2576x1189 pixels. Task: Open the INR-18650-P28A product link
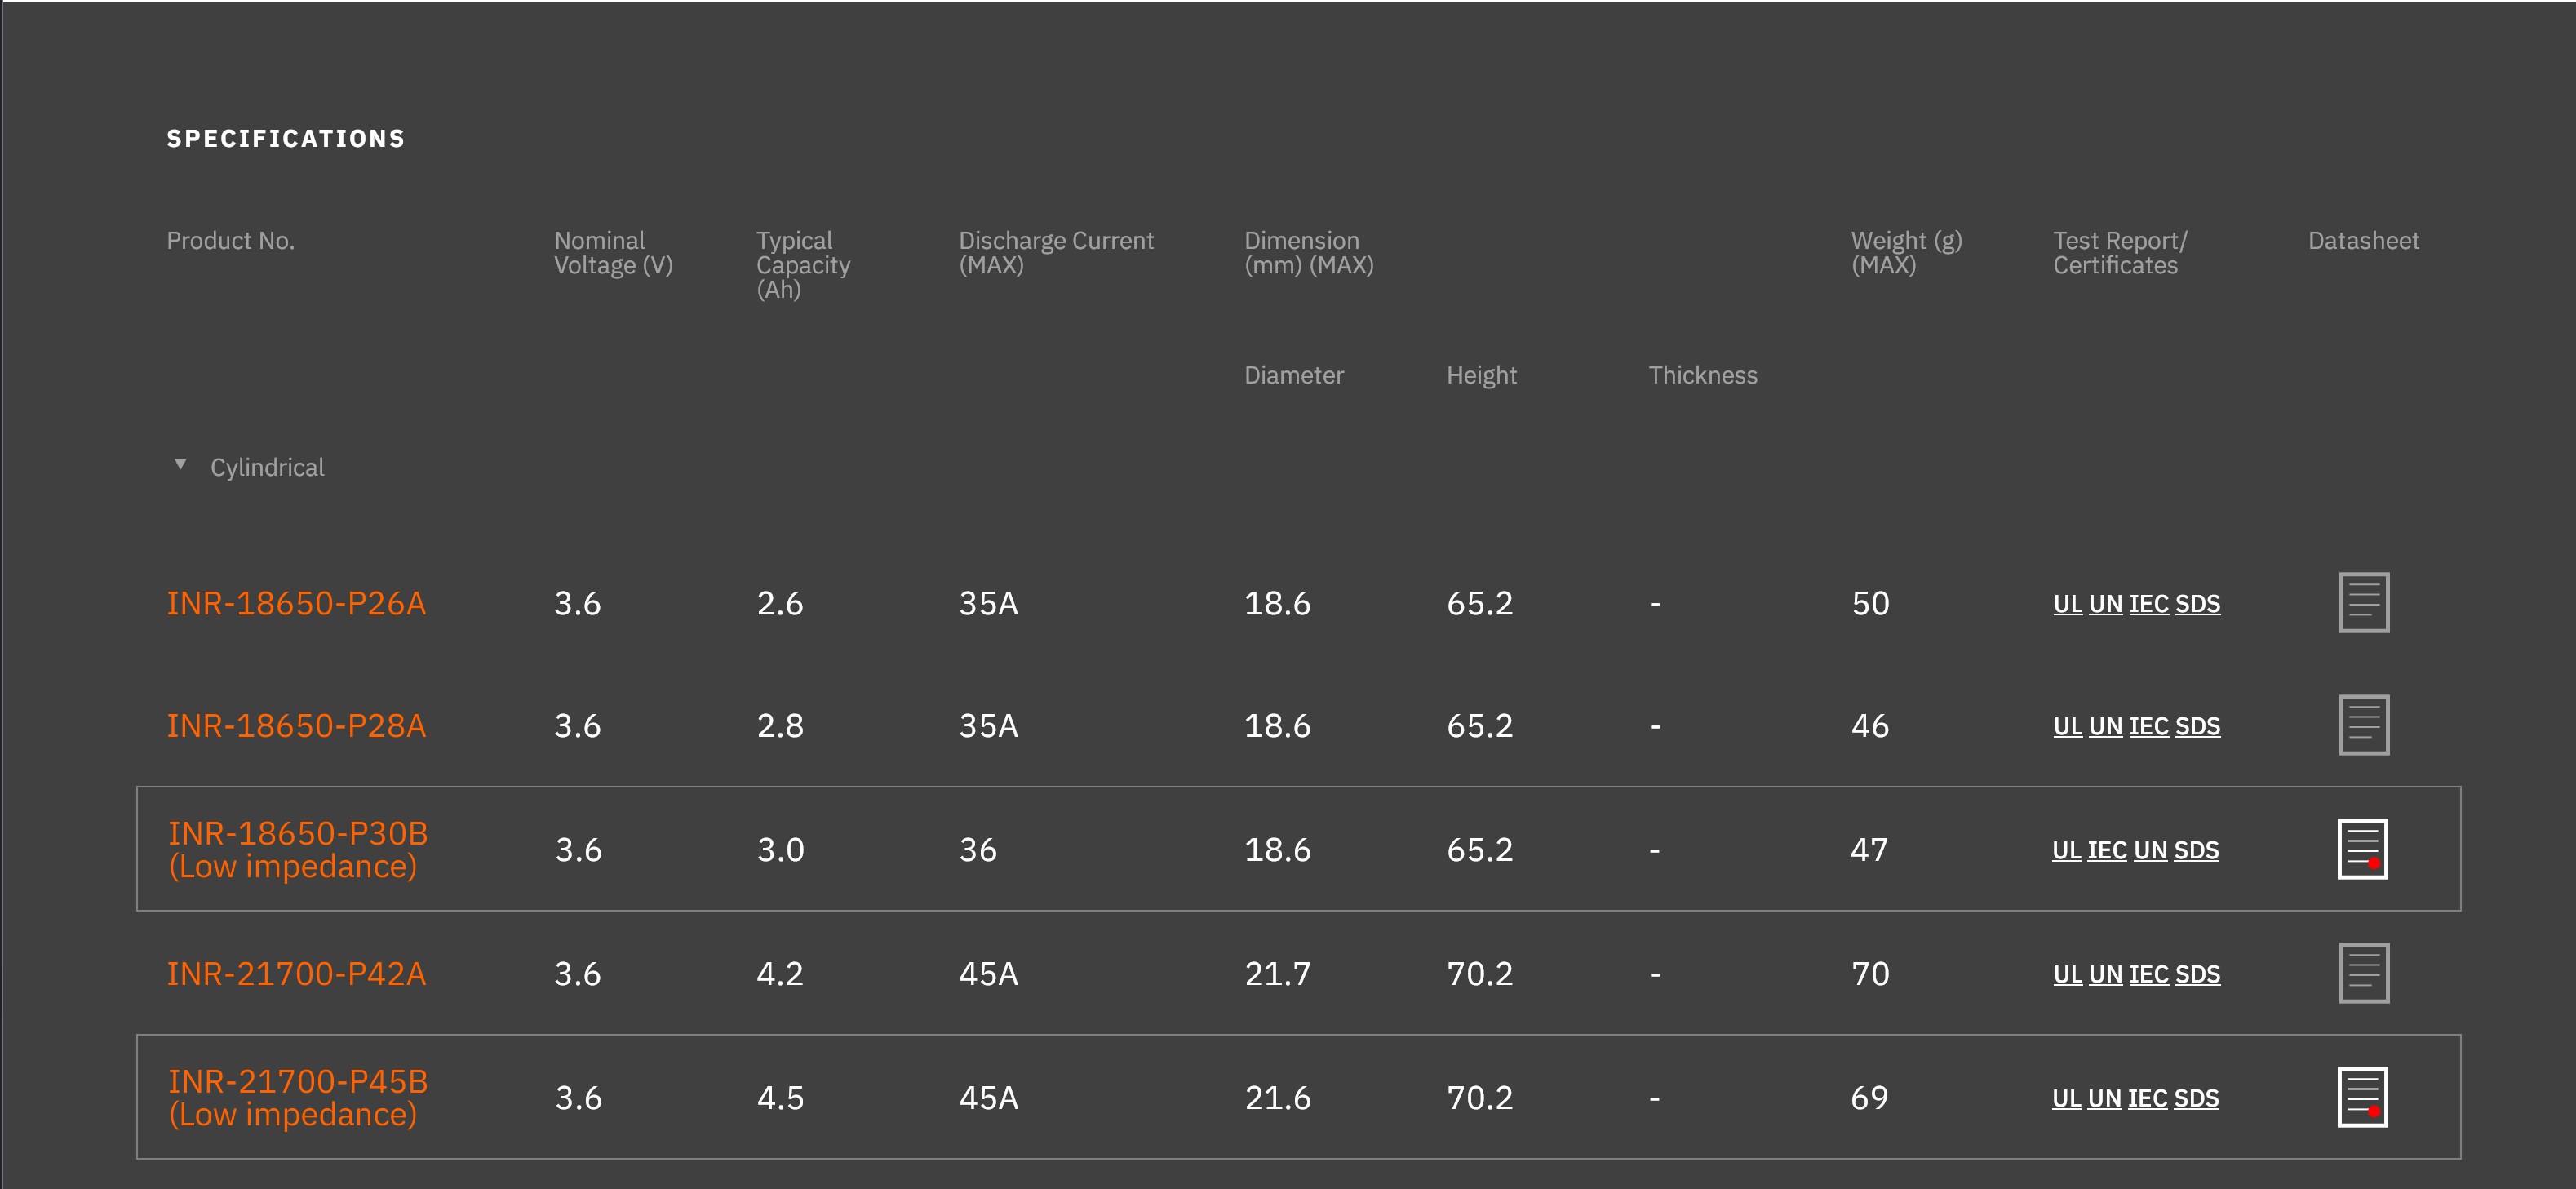[x=296, y=726]
